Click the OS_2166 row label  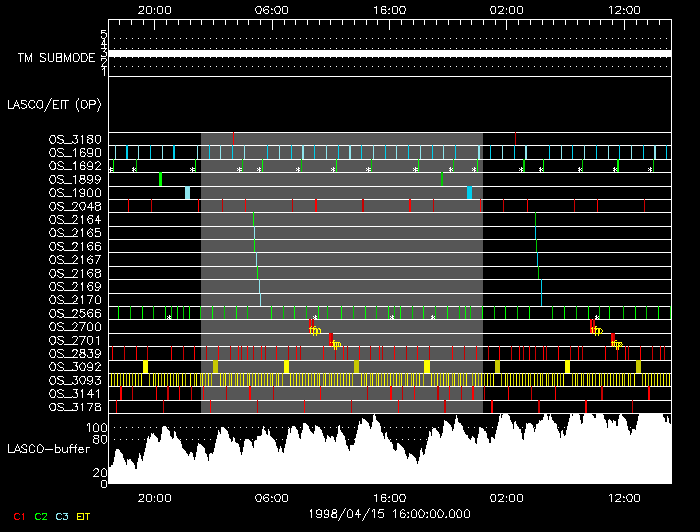tap(75, 246)
